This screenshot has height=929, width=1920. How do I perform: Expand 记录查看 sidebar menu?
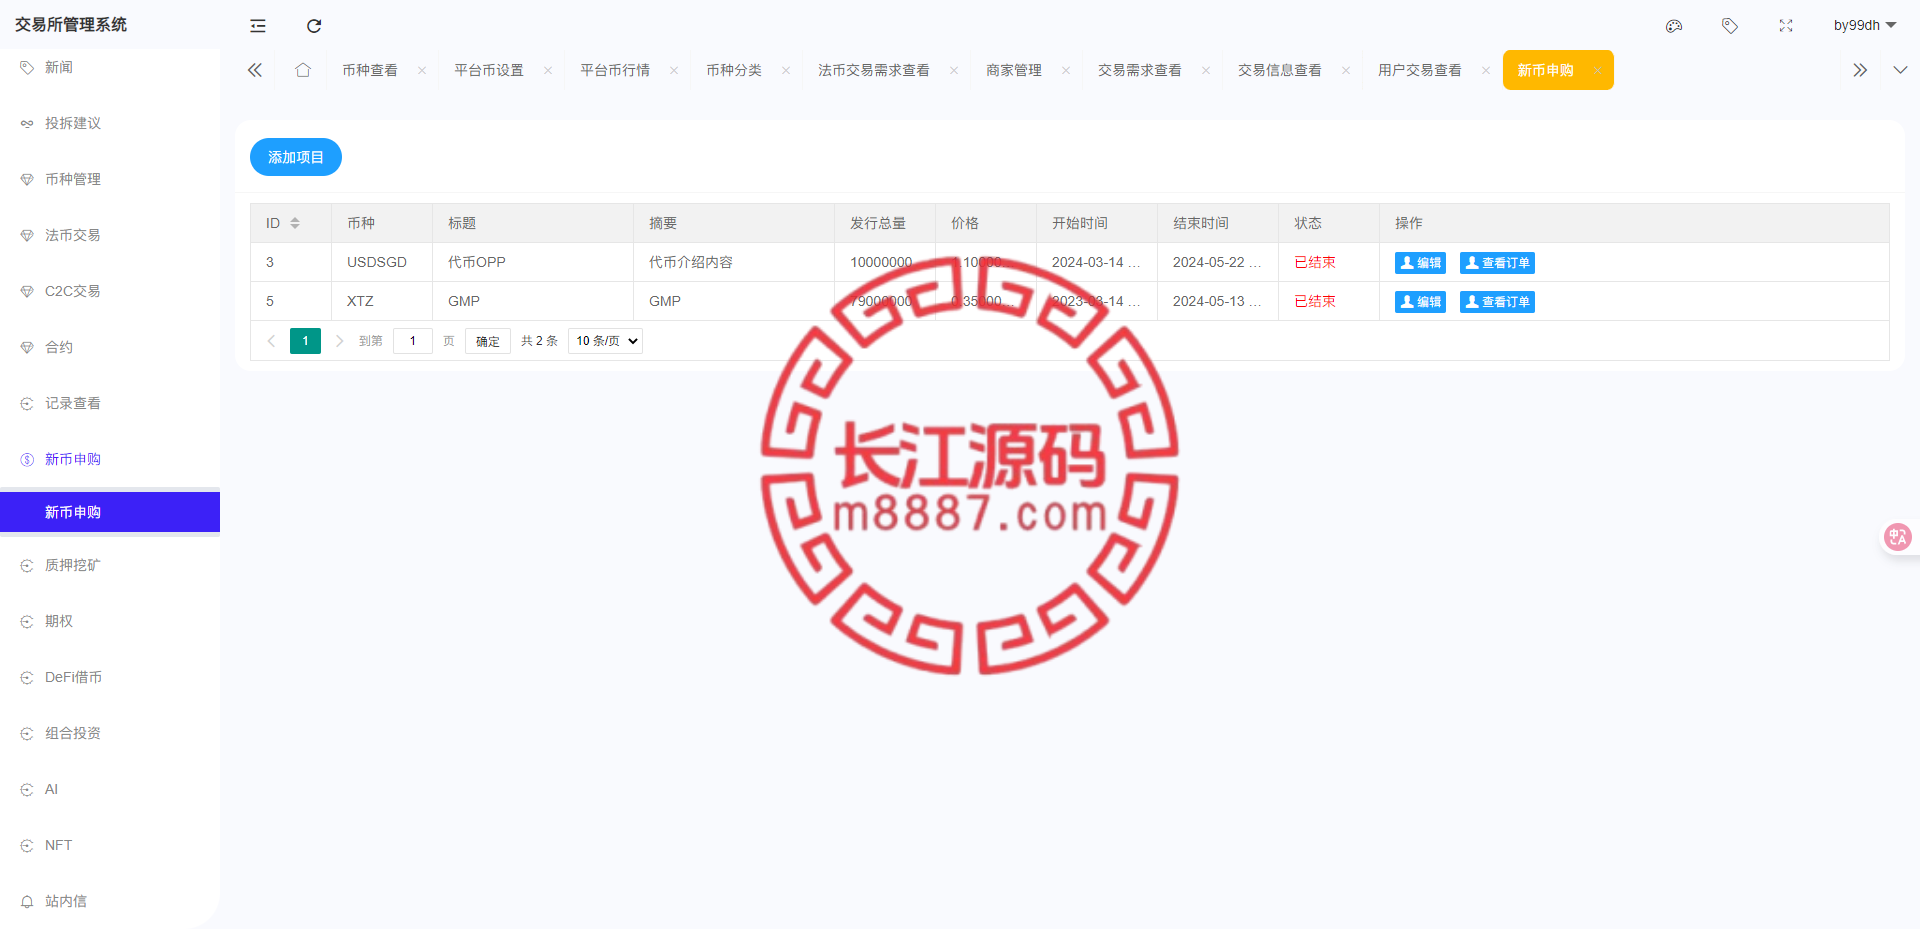(x=110, y=403)
